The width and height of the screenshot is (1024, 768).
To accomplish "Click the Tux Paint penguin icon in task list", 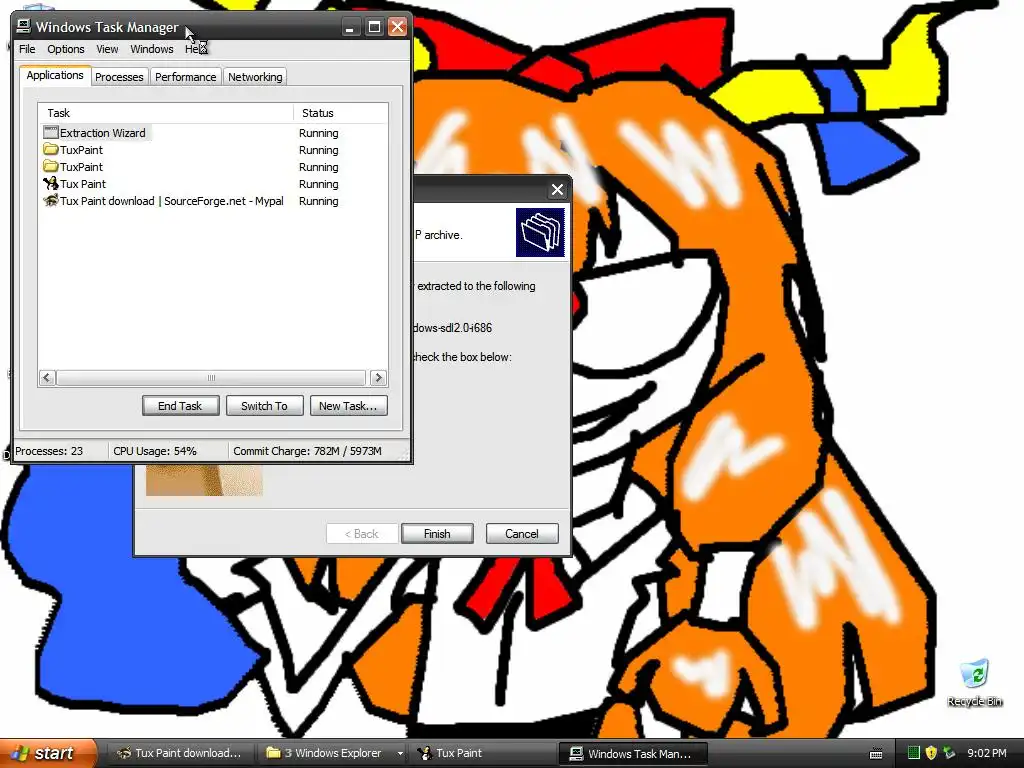I will pos(51,184).
